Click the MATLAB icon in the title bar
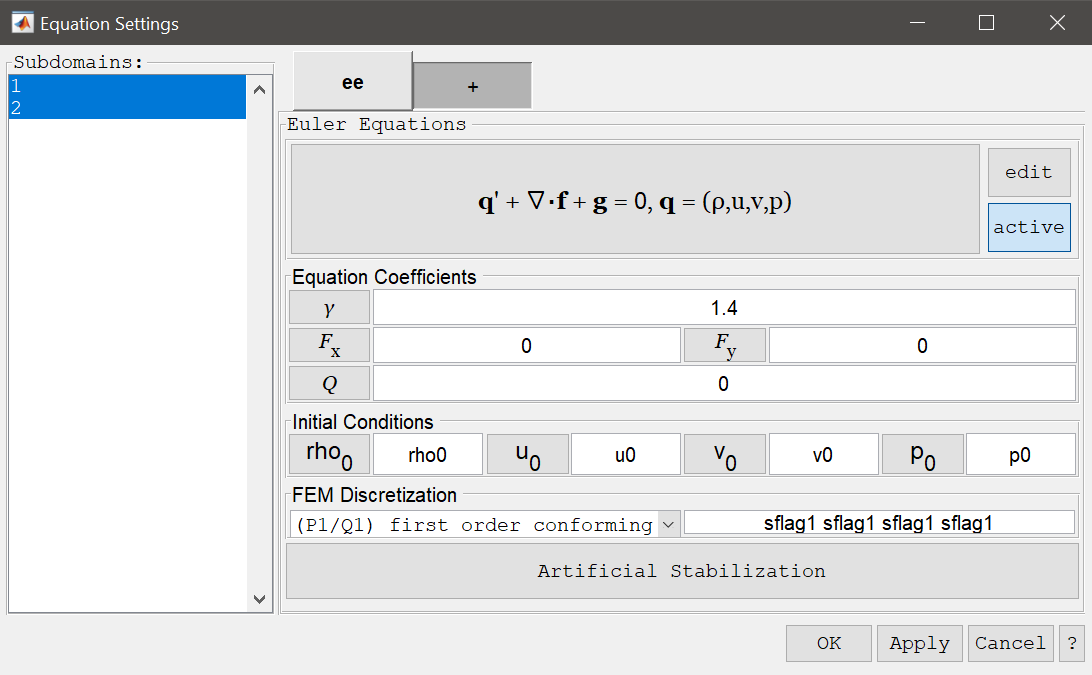This screenshot has width=1092, height=675. (22, 23)
